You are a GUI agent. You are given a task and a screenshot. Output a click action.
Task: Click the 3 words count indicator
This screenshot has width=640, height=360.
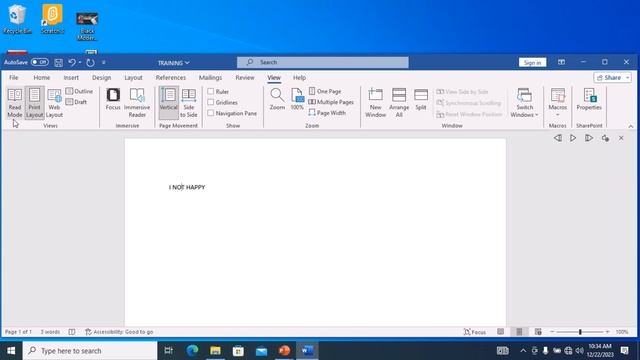(x=50, y=332)
